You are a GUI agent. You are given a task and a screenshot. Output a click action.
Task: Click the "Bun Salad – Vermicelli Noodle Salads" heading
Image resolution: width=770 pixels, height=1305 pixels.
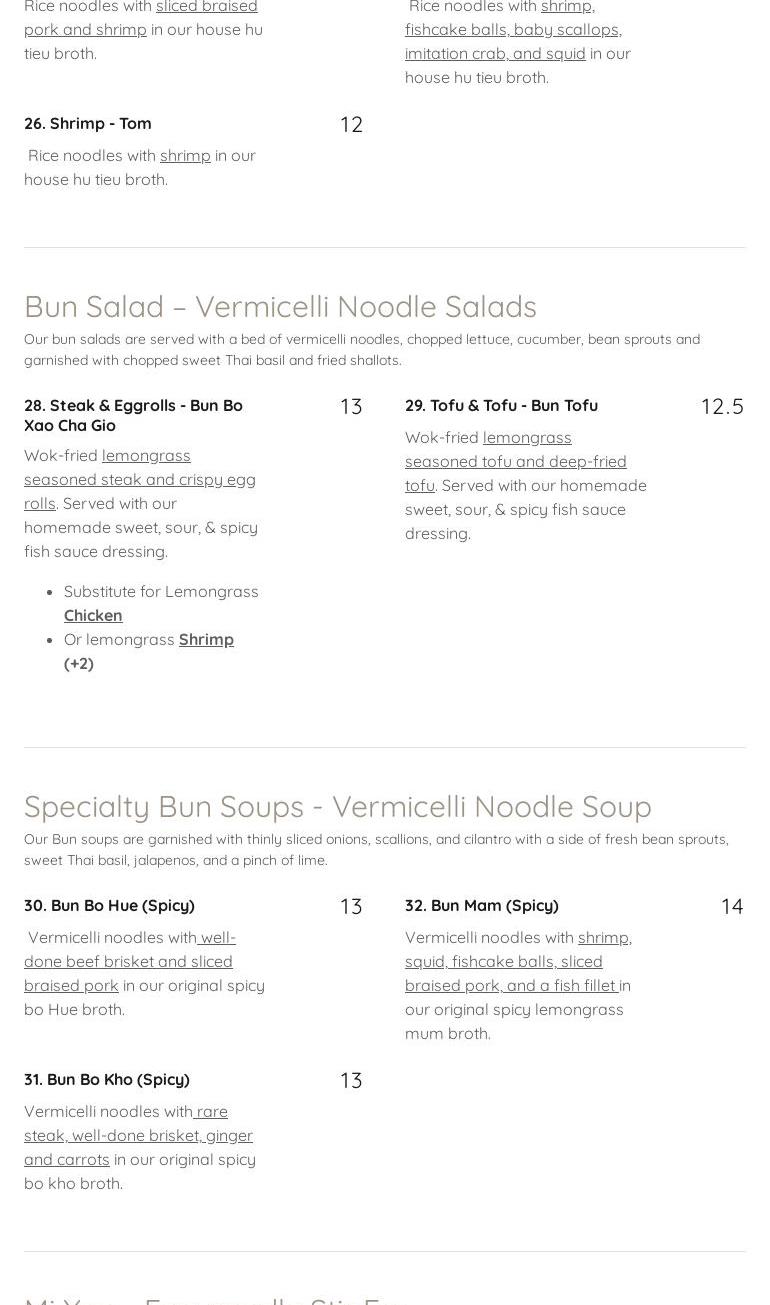point(280,306)
